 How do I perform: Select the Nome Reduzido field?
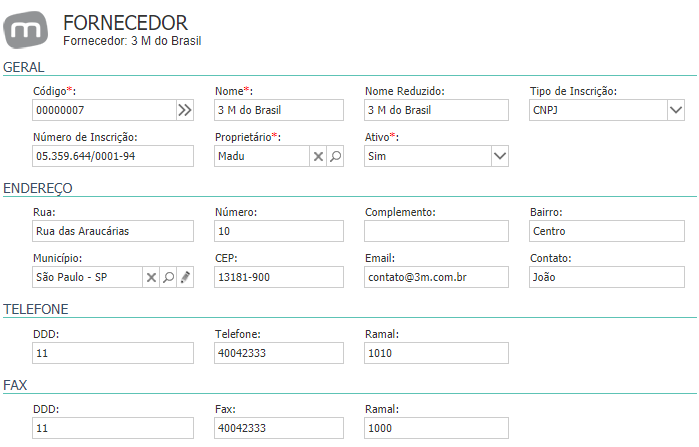(x=436, y=110)
